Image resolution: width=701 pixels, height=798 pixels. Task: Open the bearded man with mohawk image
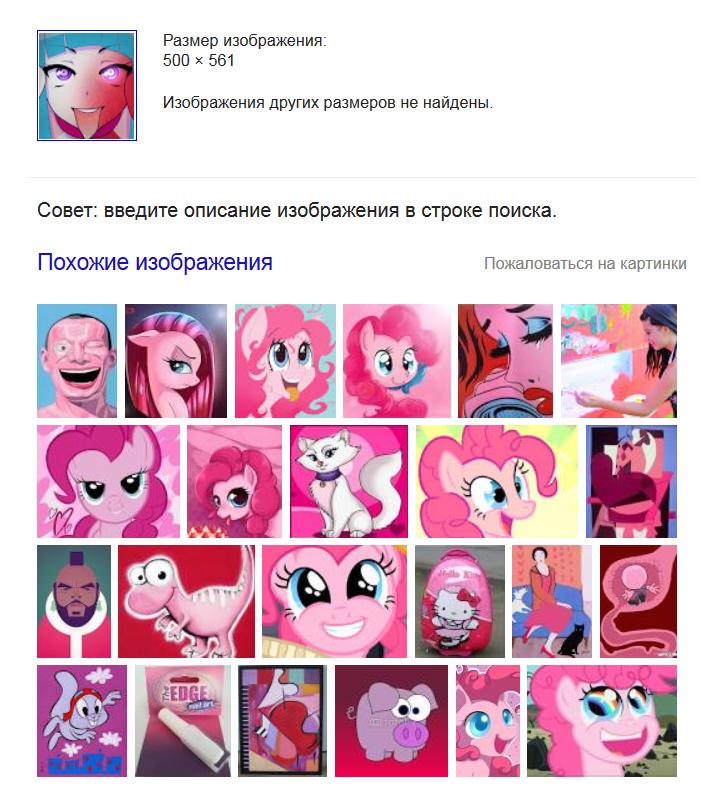(74, 602)
